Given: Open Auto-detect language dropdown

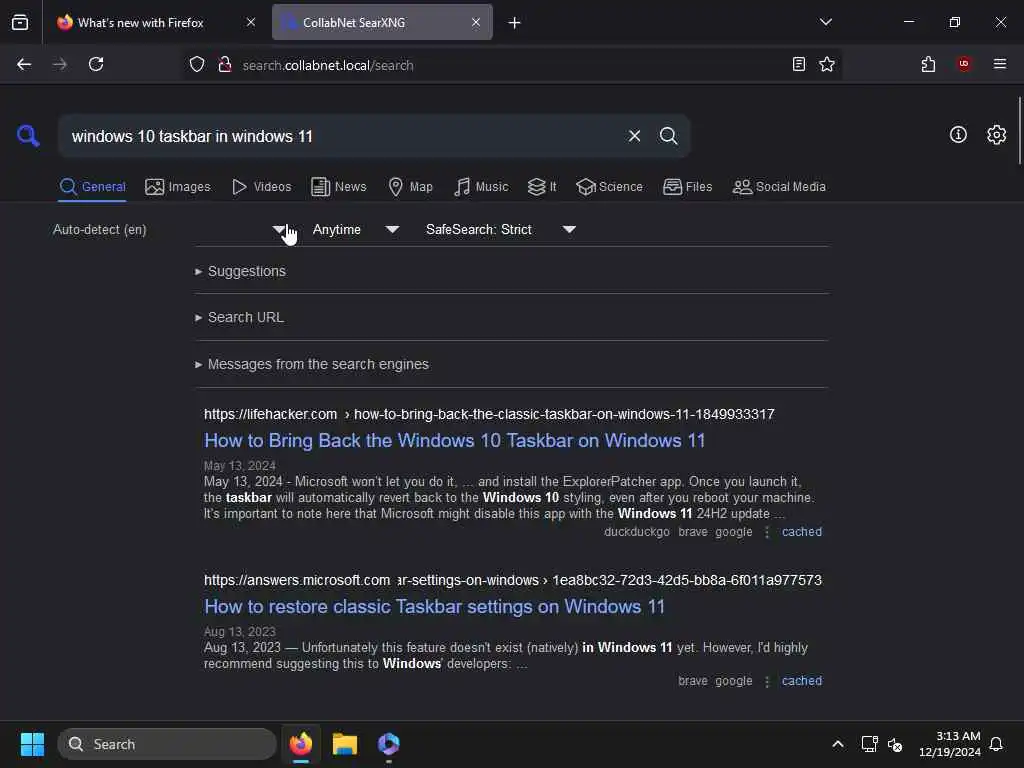Looking at the screenshot, I should pyautogui.click(x=168, y=230).
